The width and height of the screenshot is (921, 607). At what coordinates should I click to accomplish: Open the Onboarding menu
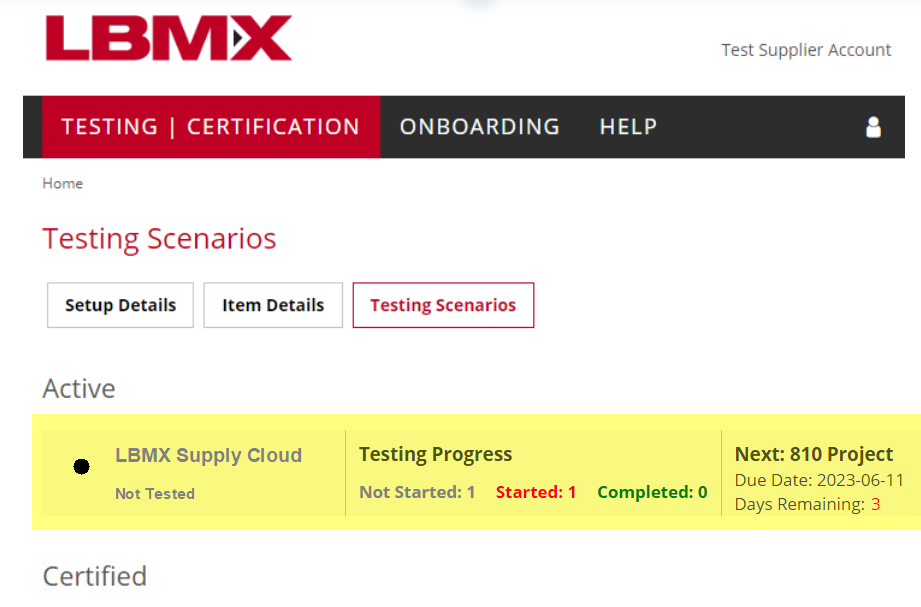(x=480, y=127)
